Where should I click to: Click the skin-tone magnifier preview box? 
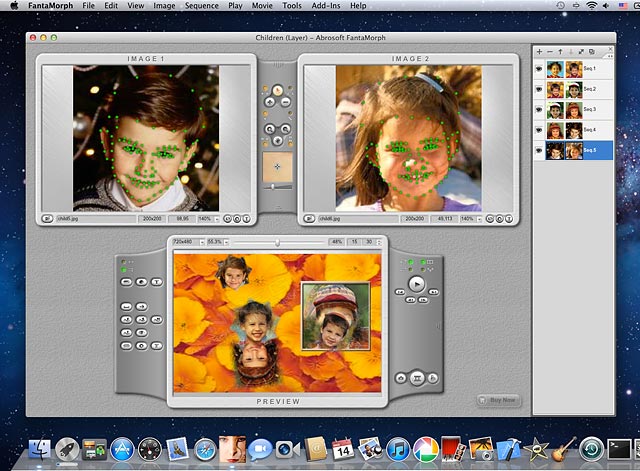[x=278, y=167]
